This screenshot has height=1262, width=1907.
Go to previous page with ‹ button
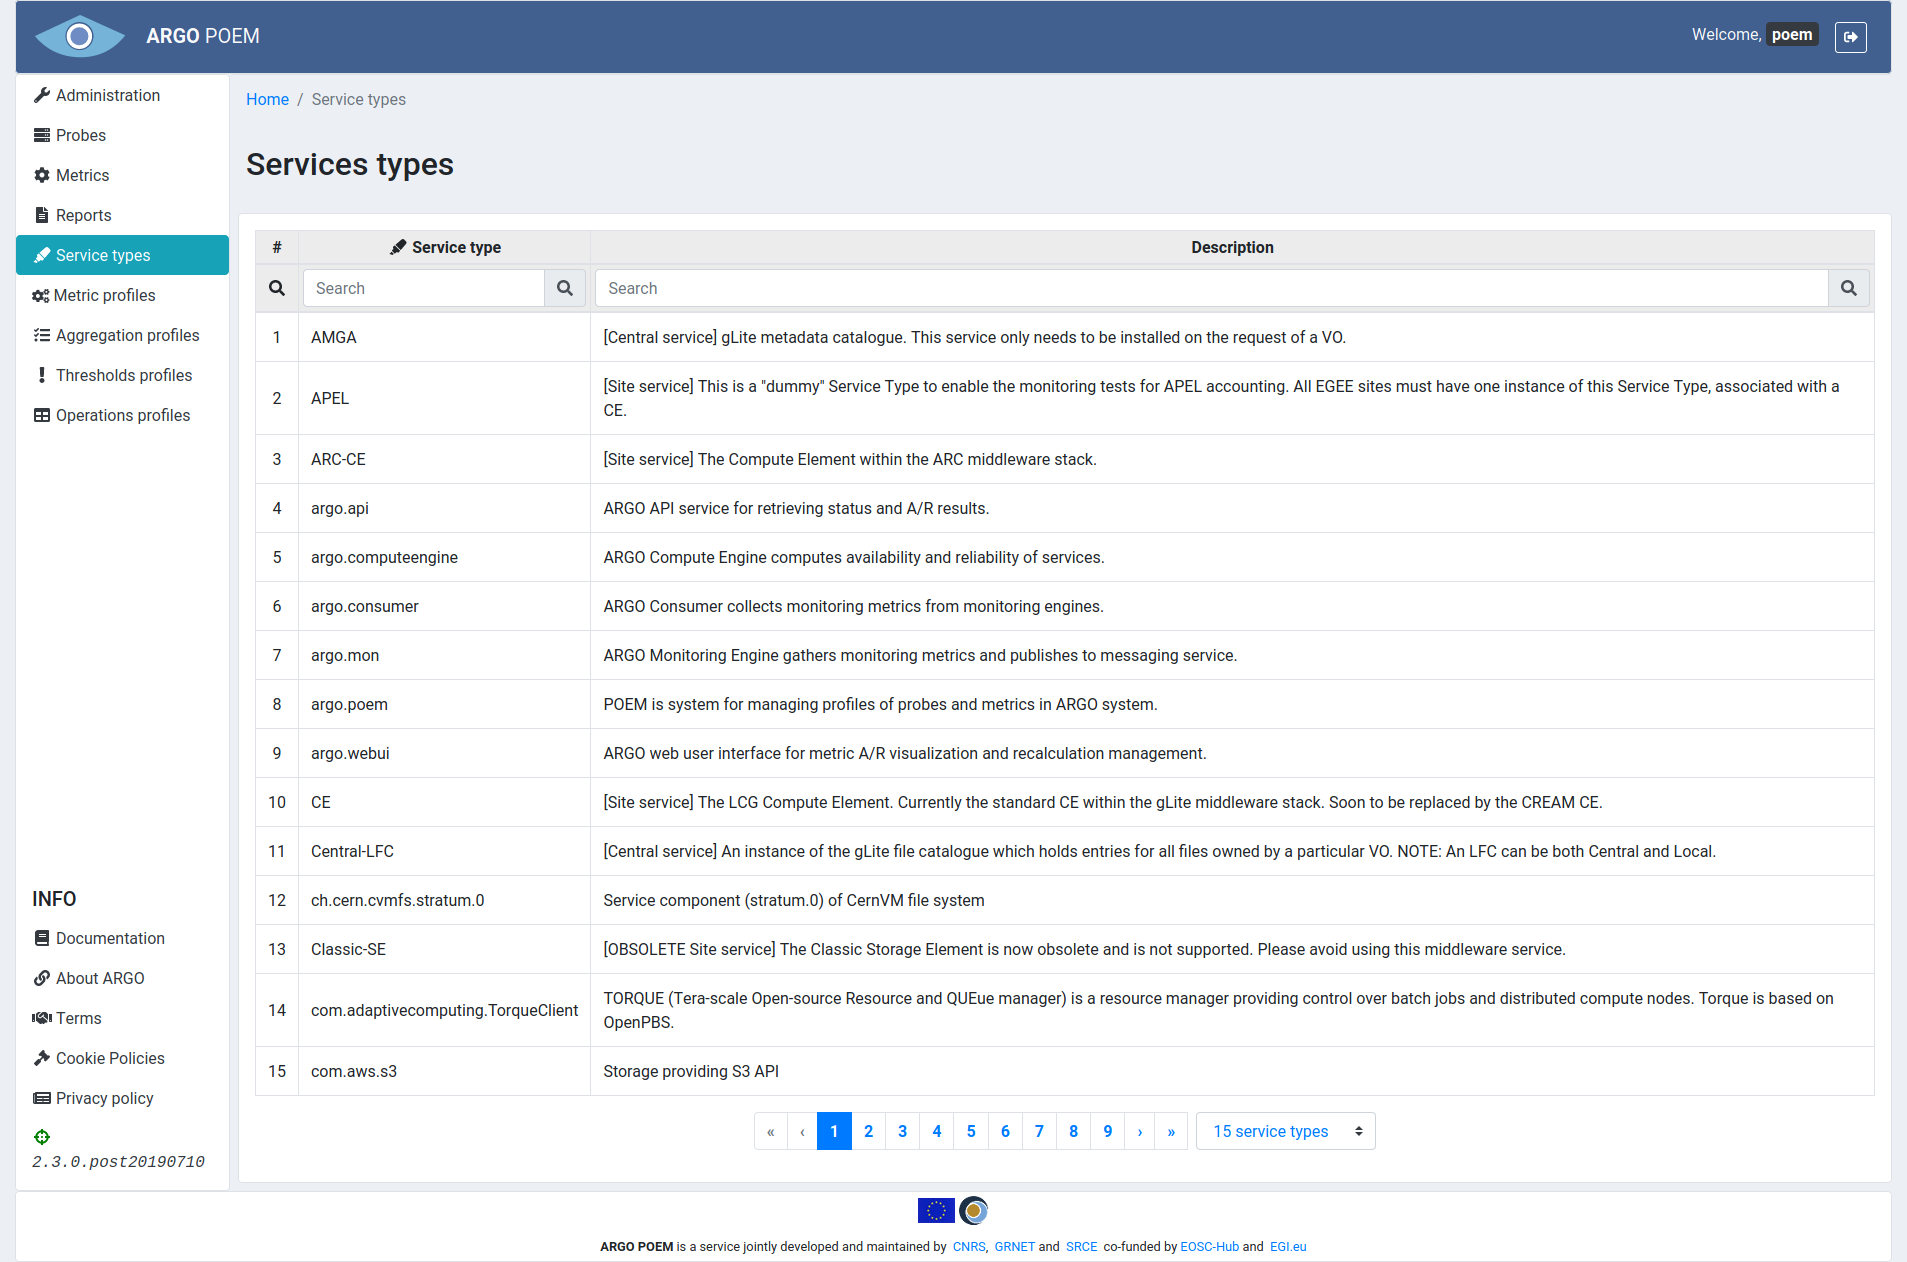802,1131
